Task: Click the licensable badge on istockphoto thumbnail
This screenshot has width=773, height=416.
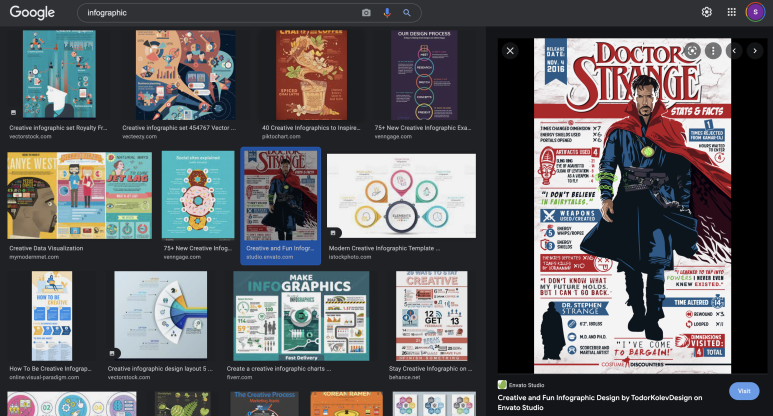Action: [333, 233]
